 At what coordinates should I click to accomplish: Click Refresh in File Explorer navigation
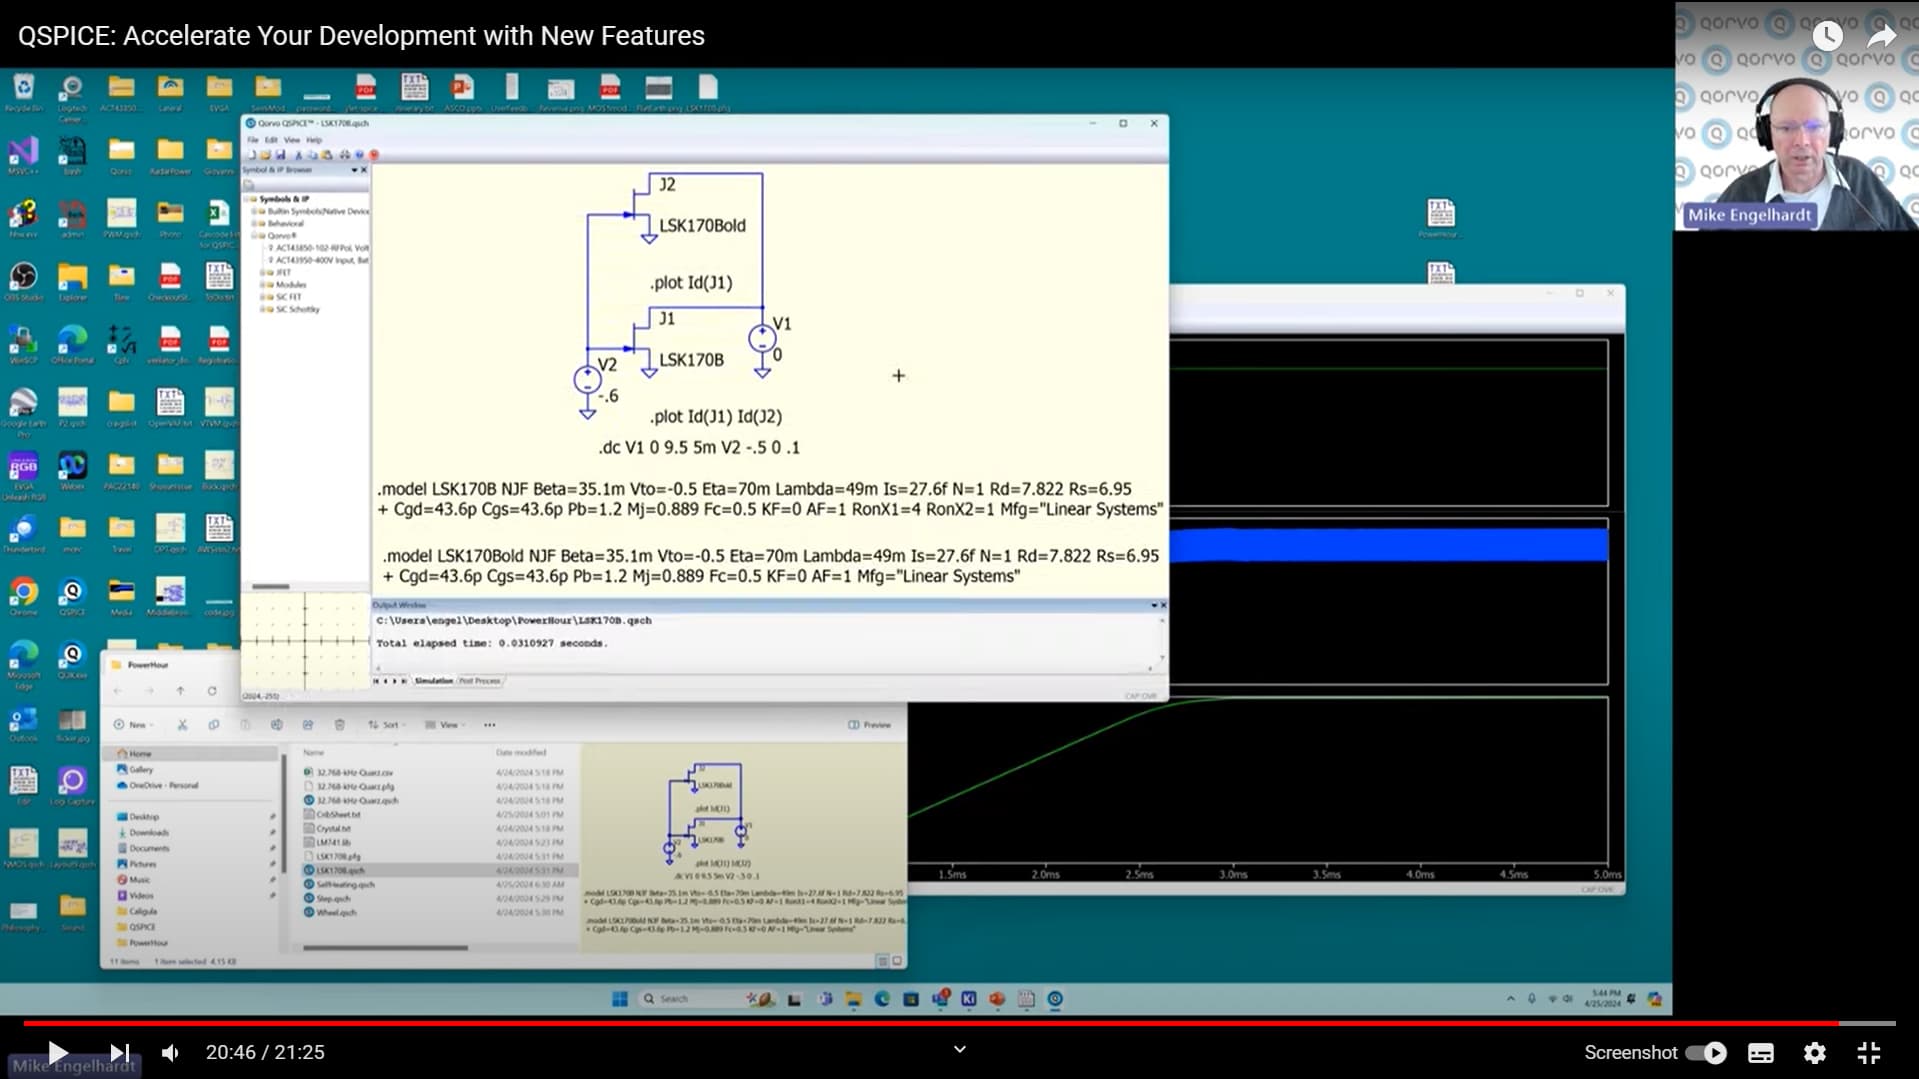point(212,691)
